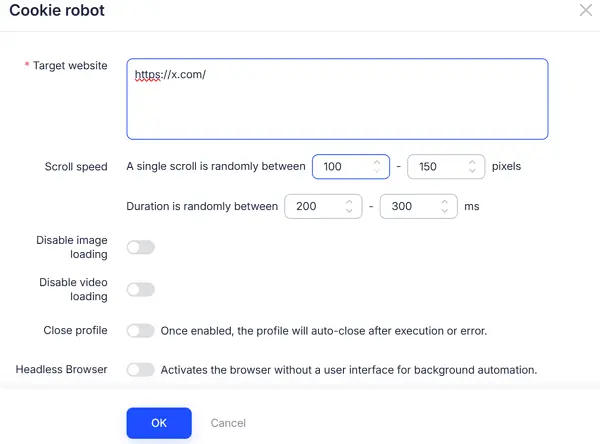Increase the maximum duration value
The height and width of the screenshot is (444, 600).
pyautogui.click(x=444, y=201)
